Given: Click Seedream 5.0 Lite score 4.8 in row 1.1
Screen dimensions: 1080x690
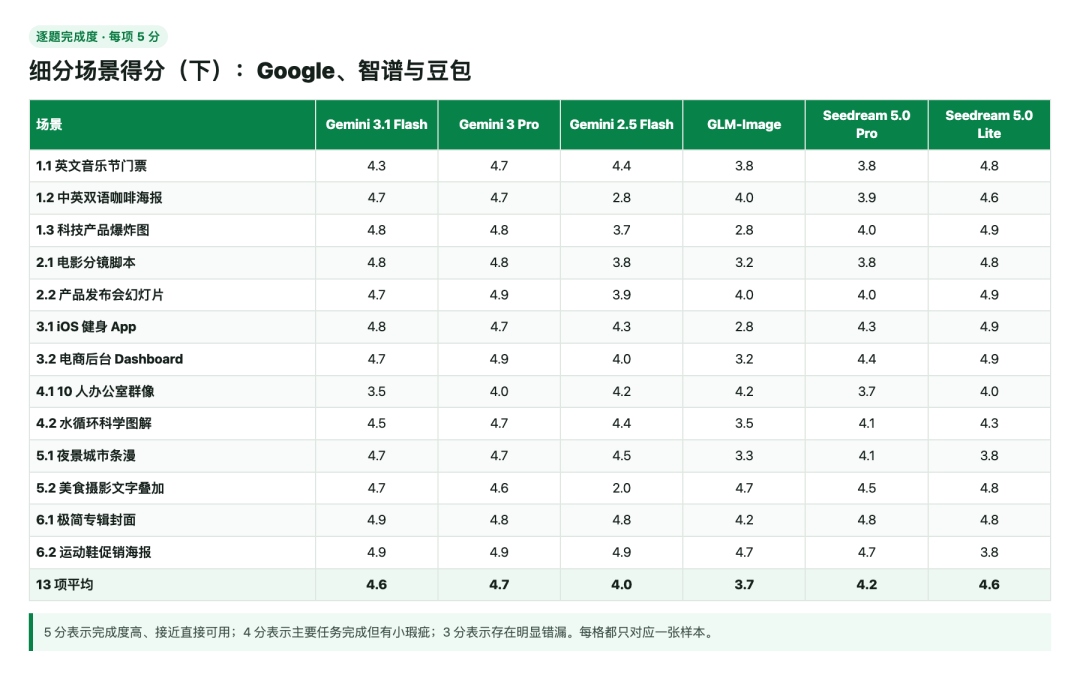Looking at the screenshot, I should tap(989, 166).
